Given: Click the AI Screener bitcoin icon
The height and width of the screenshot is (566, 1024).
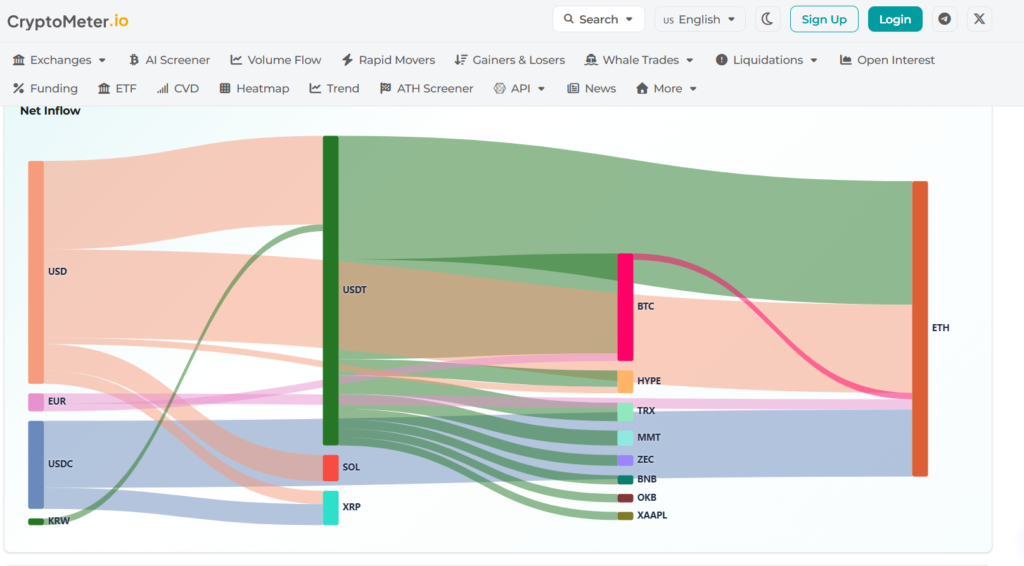Looking at the screenshot, I should [x=134, y=60].
